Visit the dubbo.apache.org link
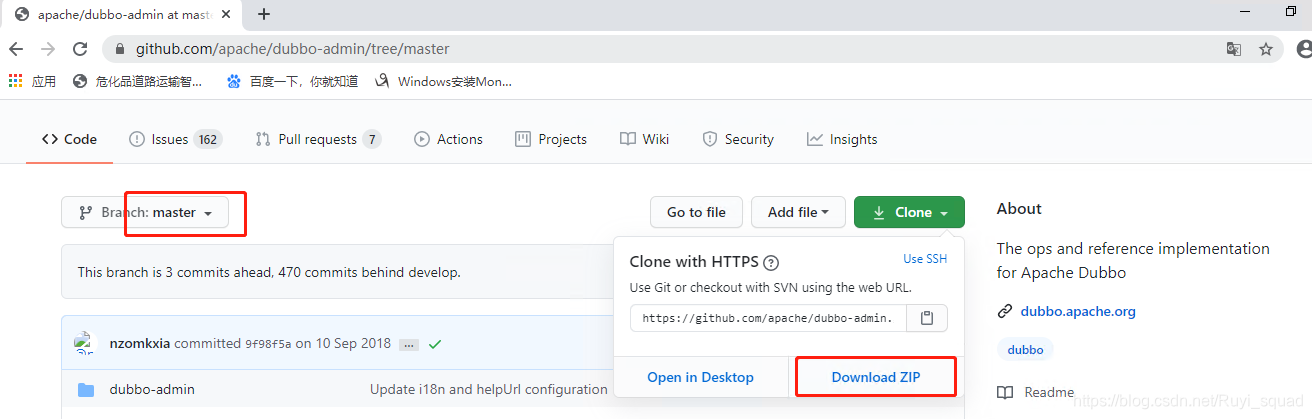This screenshot has width=1312, height=419. [x=1078, y=311]
